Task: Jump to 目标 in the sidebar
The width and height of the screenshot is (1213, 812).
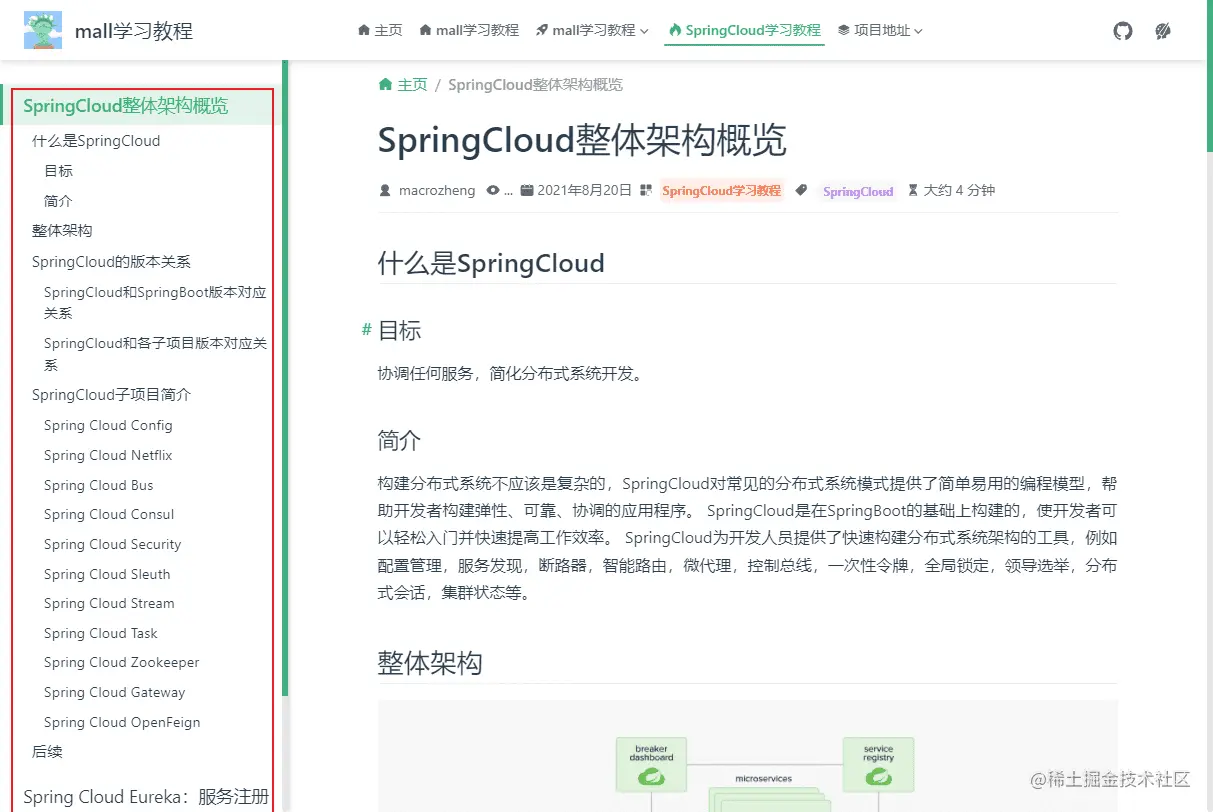Action: point(58,171)
